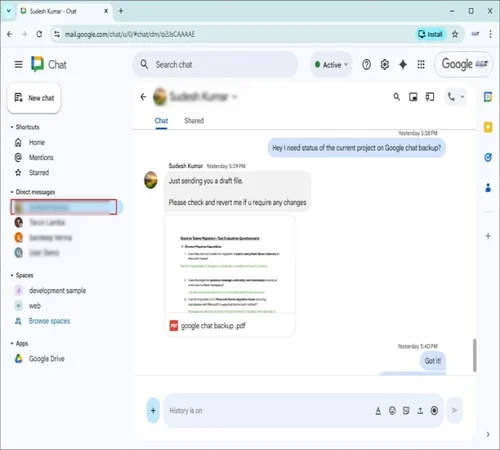Click the browser address bar URL
This screenshot has height=450, width=500.
pos(130,34)
